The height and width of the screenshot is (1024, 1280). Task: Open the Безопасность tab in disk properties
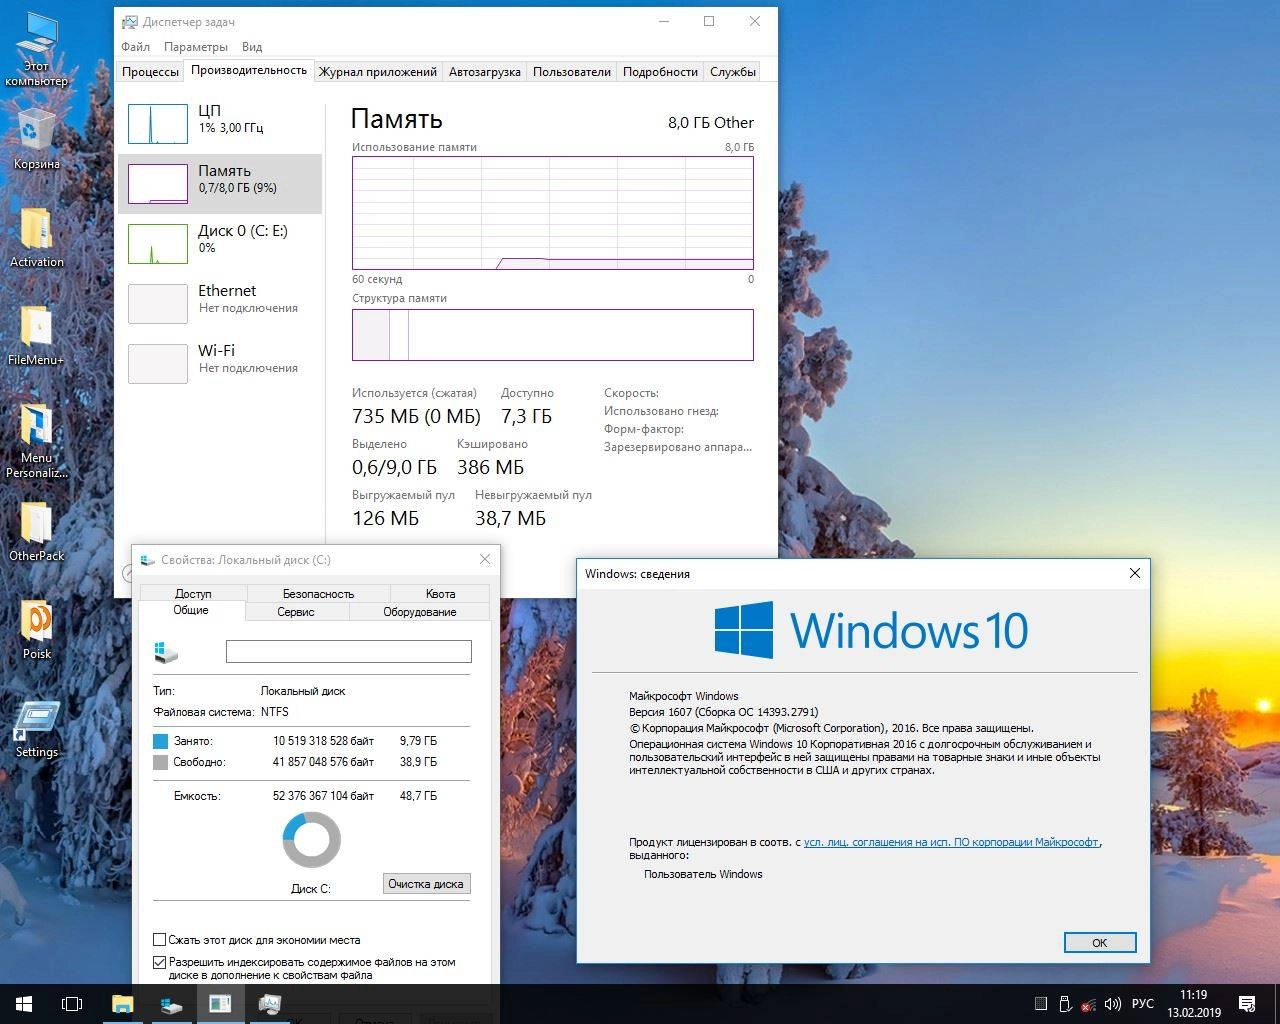coord(318,594)
